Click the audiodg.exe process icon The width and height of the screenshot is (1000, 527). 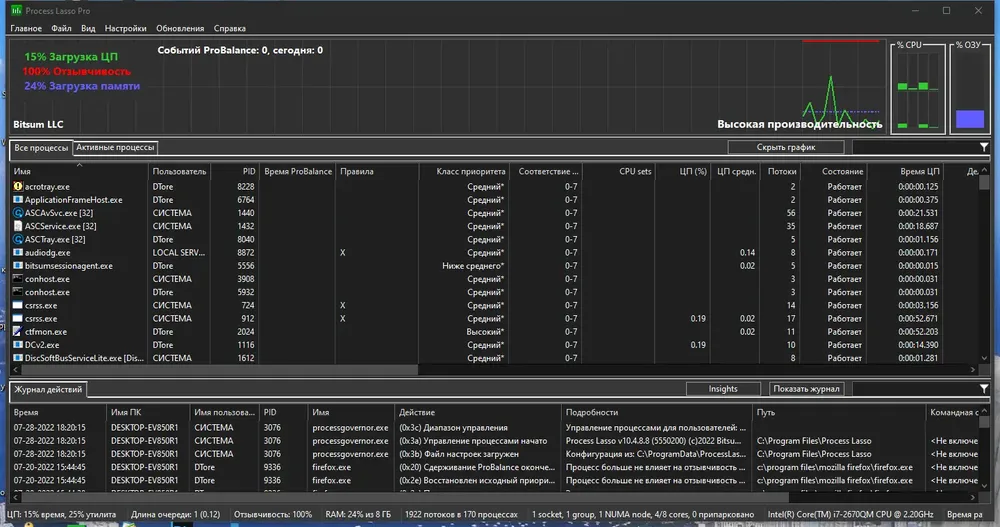click(x=18, y=253)
